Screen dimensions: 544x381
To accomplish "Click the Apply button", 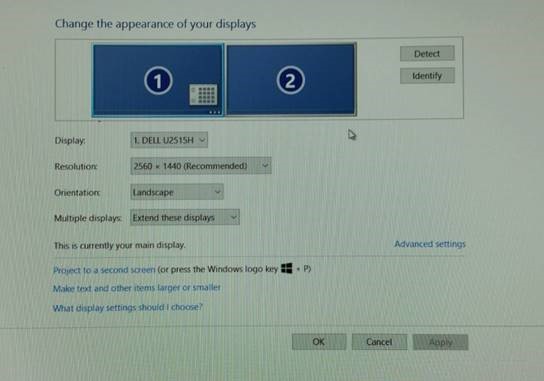I will (x=440, y=342).
